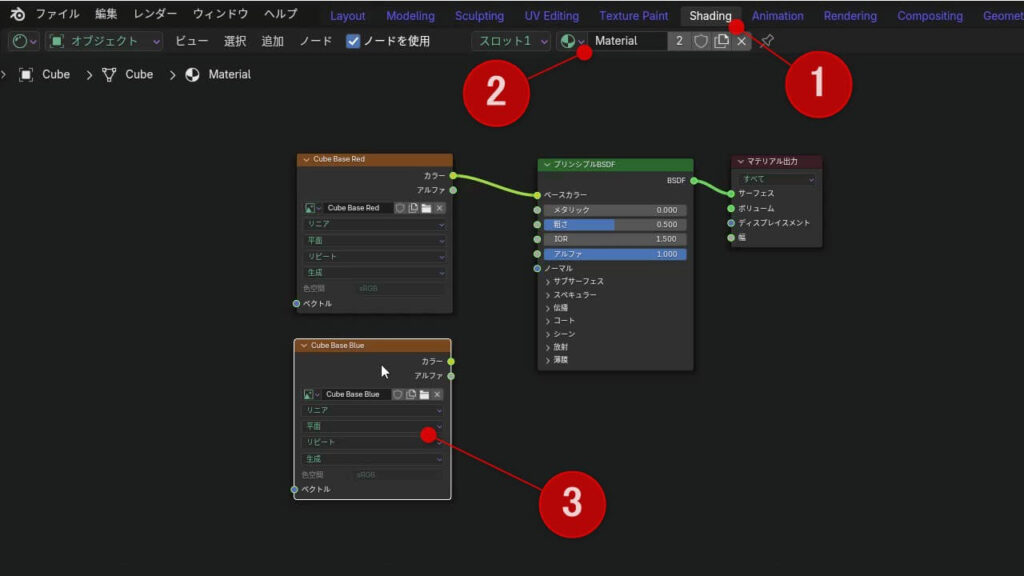
Task: Click the Cube object icon in breadcrumb
Action: click(26, 74)
